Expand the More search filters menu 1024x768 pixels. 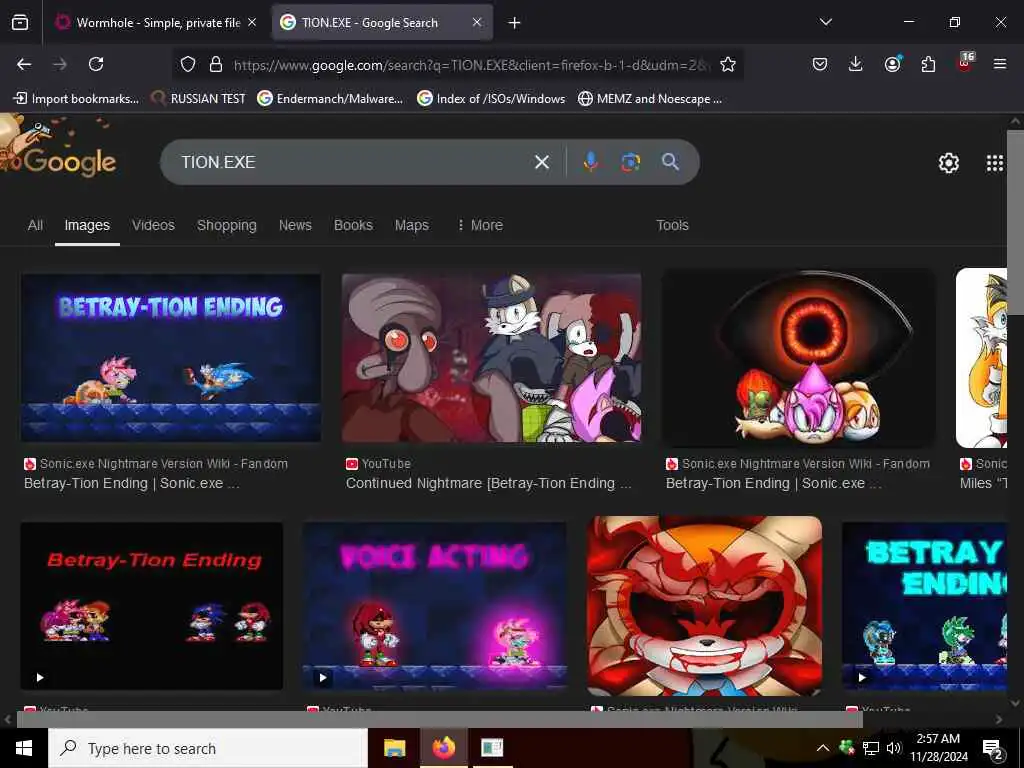480,225
